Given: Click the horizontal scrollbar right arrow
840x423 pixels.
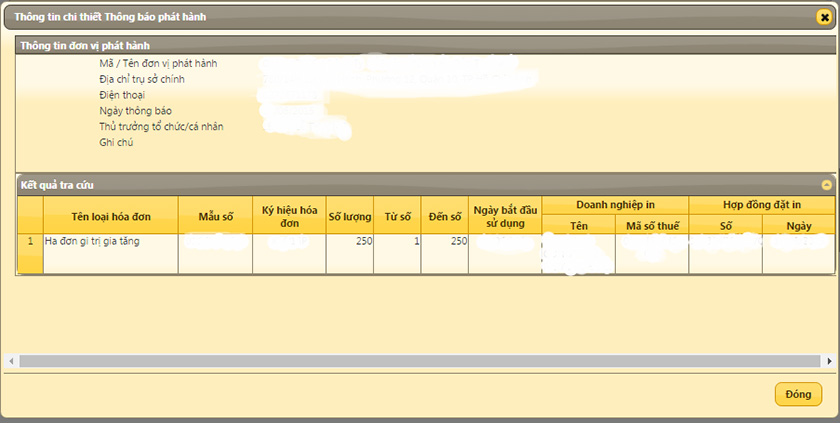Looking at the screenshot, I should pos(829,361).
